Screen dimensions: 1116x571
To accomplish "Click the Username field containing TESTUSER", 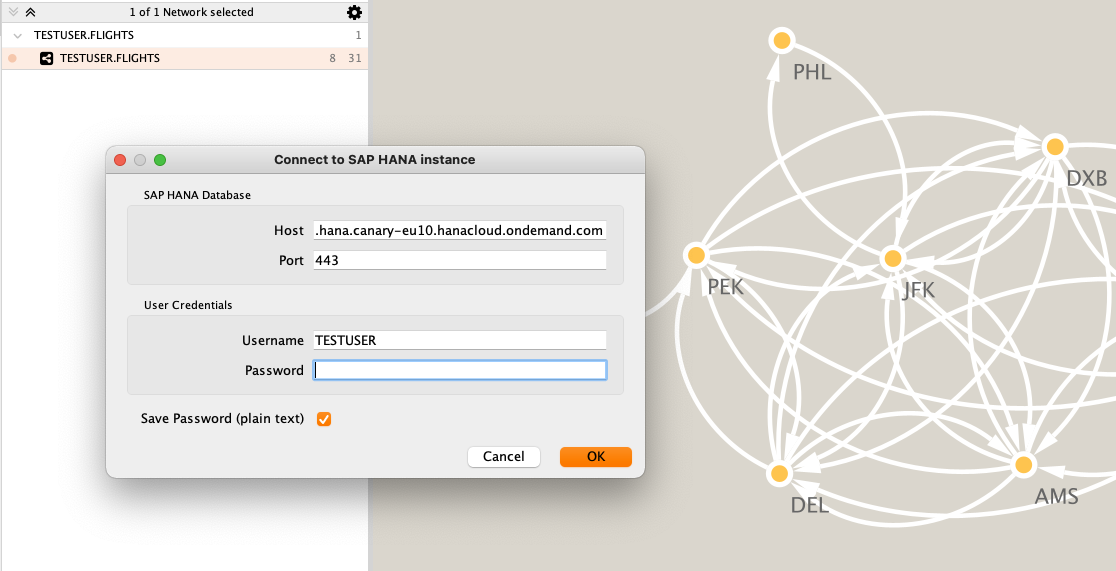I will coord(459,340).
